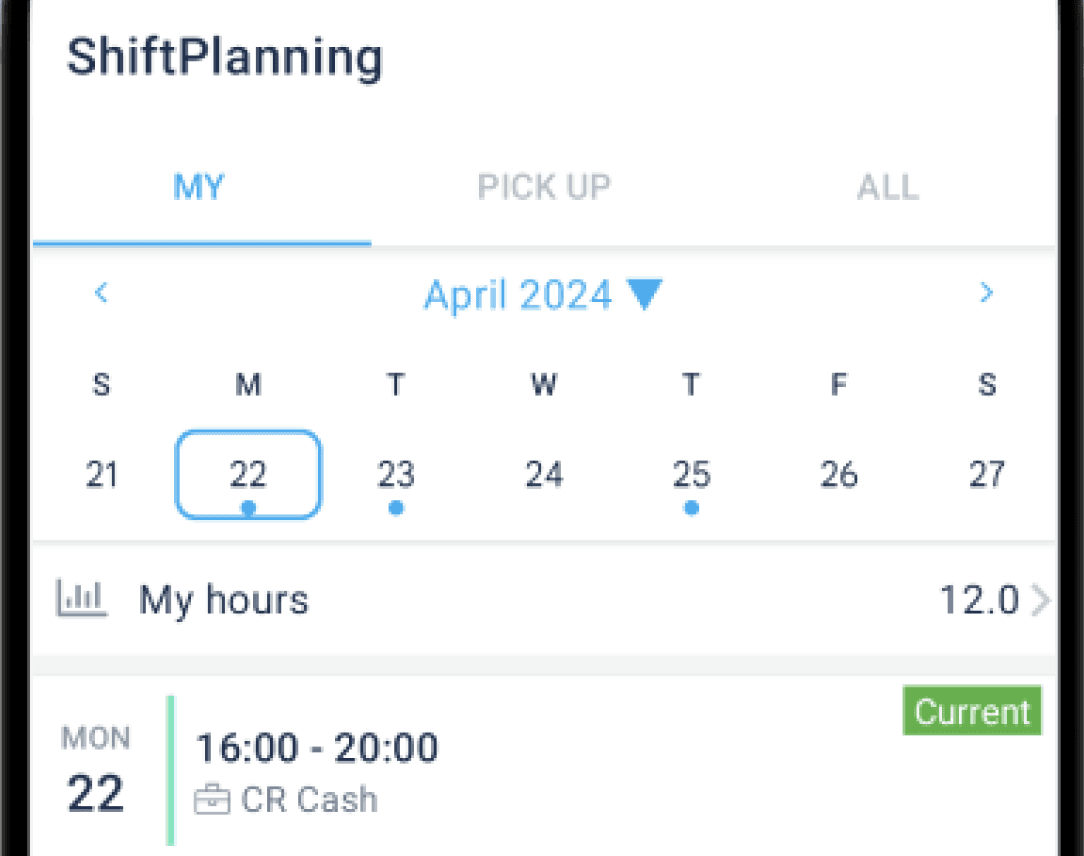The height and width of the screenshot is (856, 1084).
Task: Open the 16:00 - 20:00 shift entry
Action: pyautogui.click(x=317, y=748)
